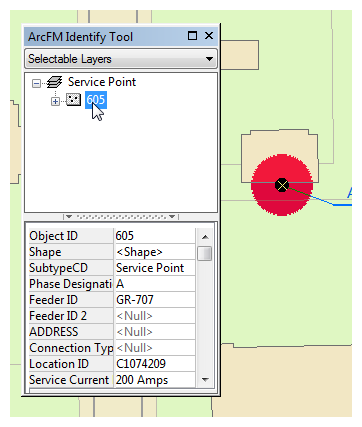Select the 605 tree item

tap(96, 100)
